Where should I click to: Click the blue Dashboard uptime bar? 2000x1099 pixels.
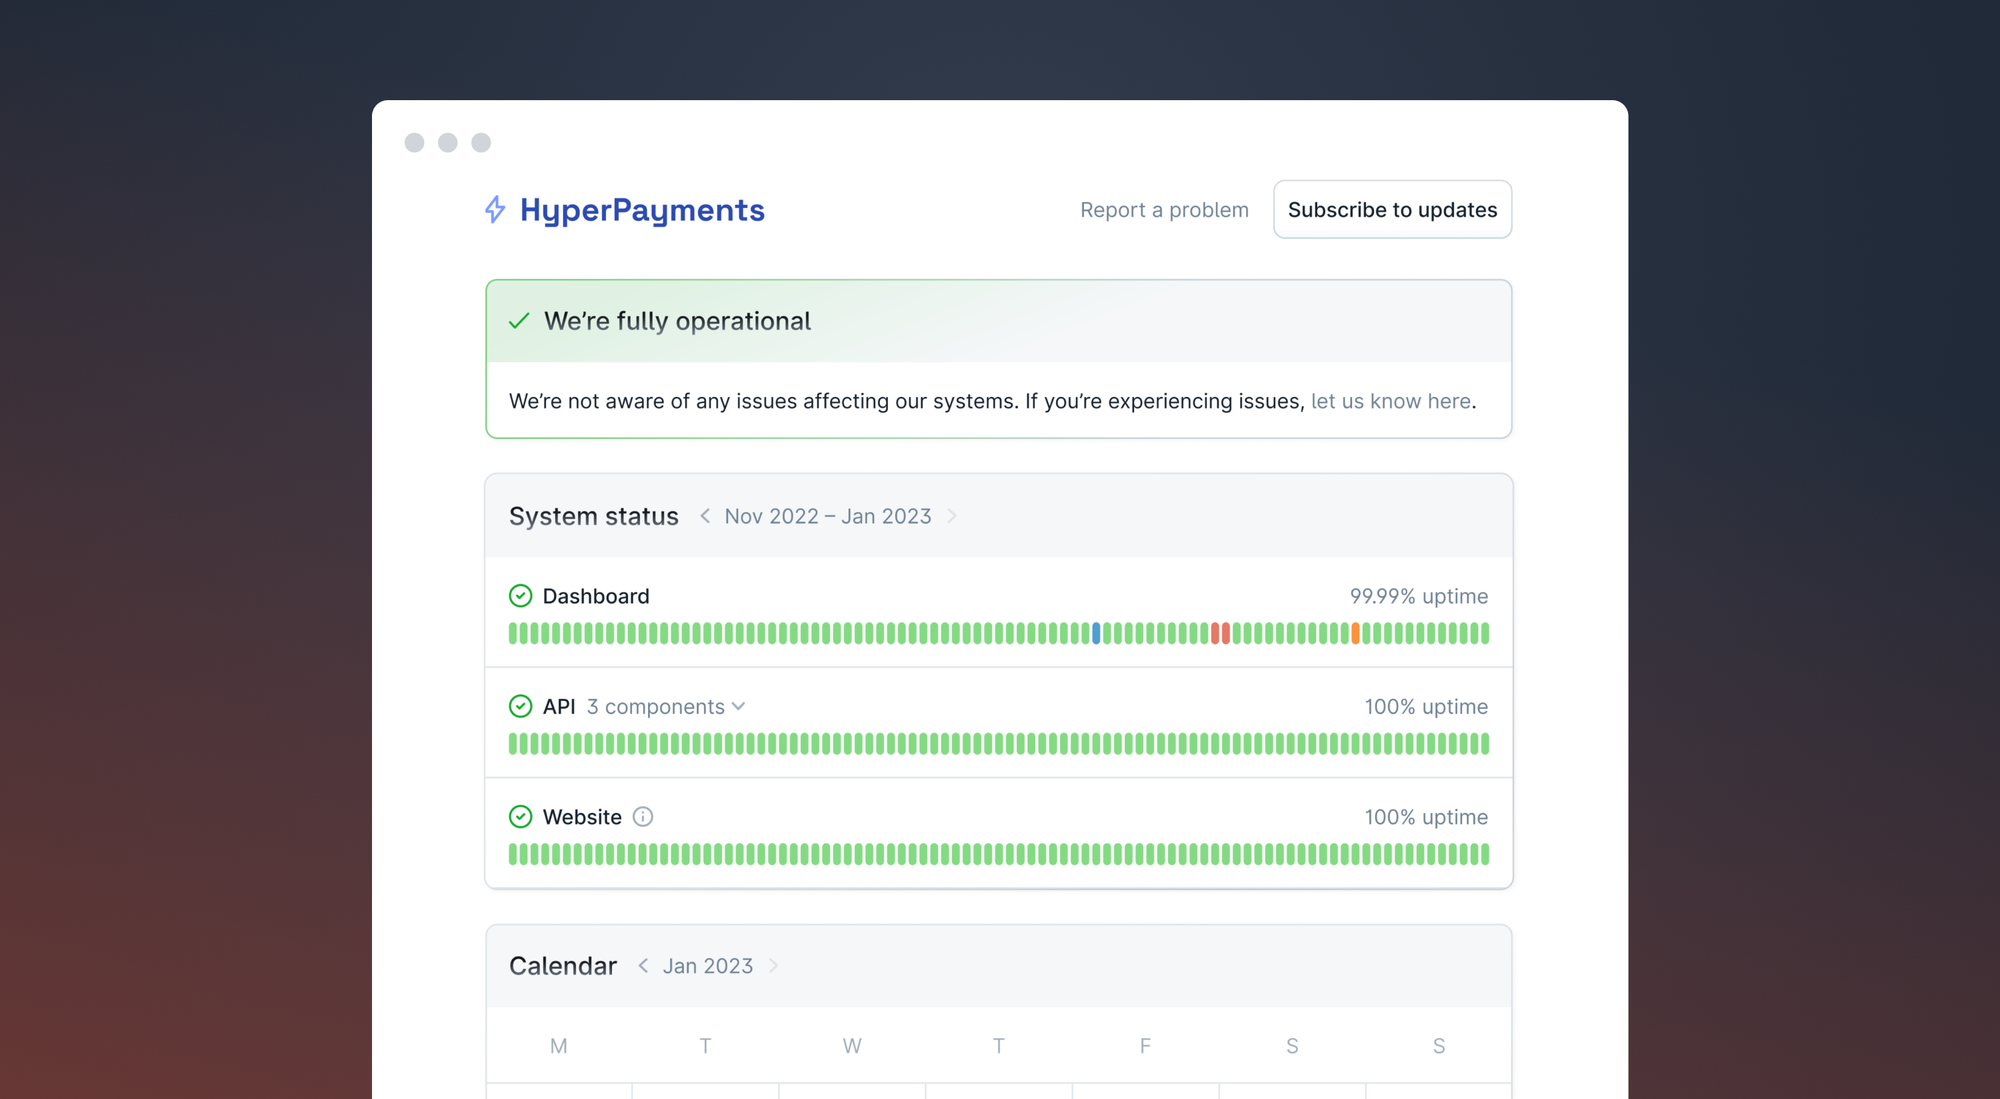(1096, 633)
